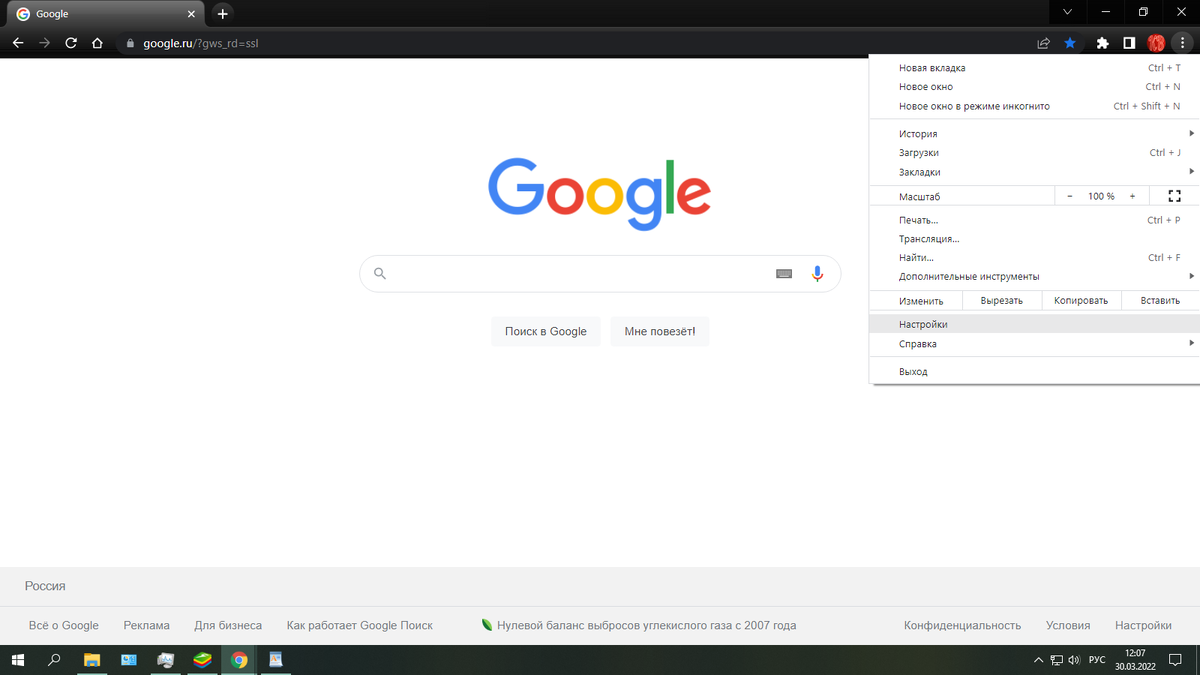Image resolution: width=1200 pixels, height=675 pixels.
Task: Start voice search with microphone icon
Action: [x=817, y=273]
